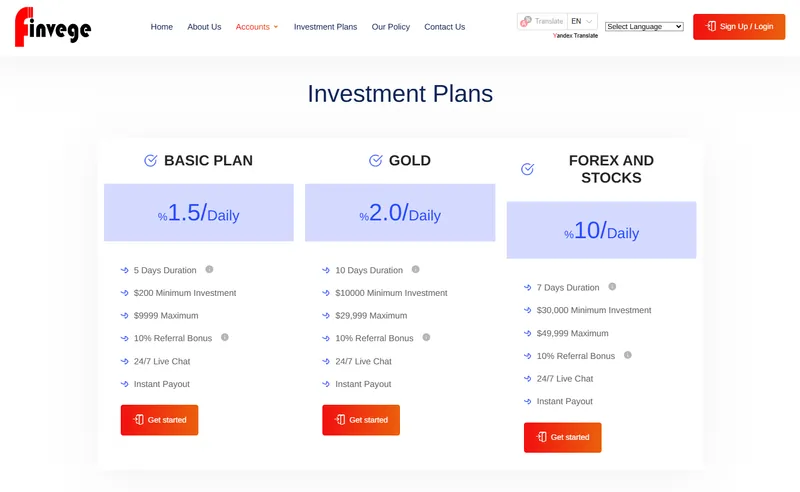The width and height of the screenshot is (800, 492).
Task: Open the About Us page
Action: click(204, 27)
